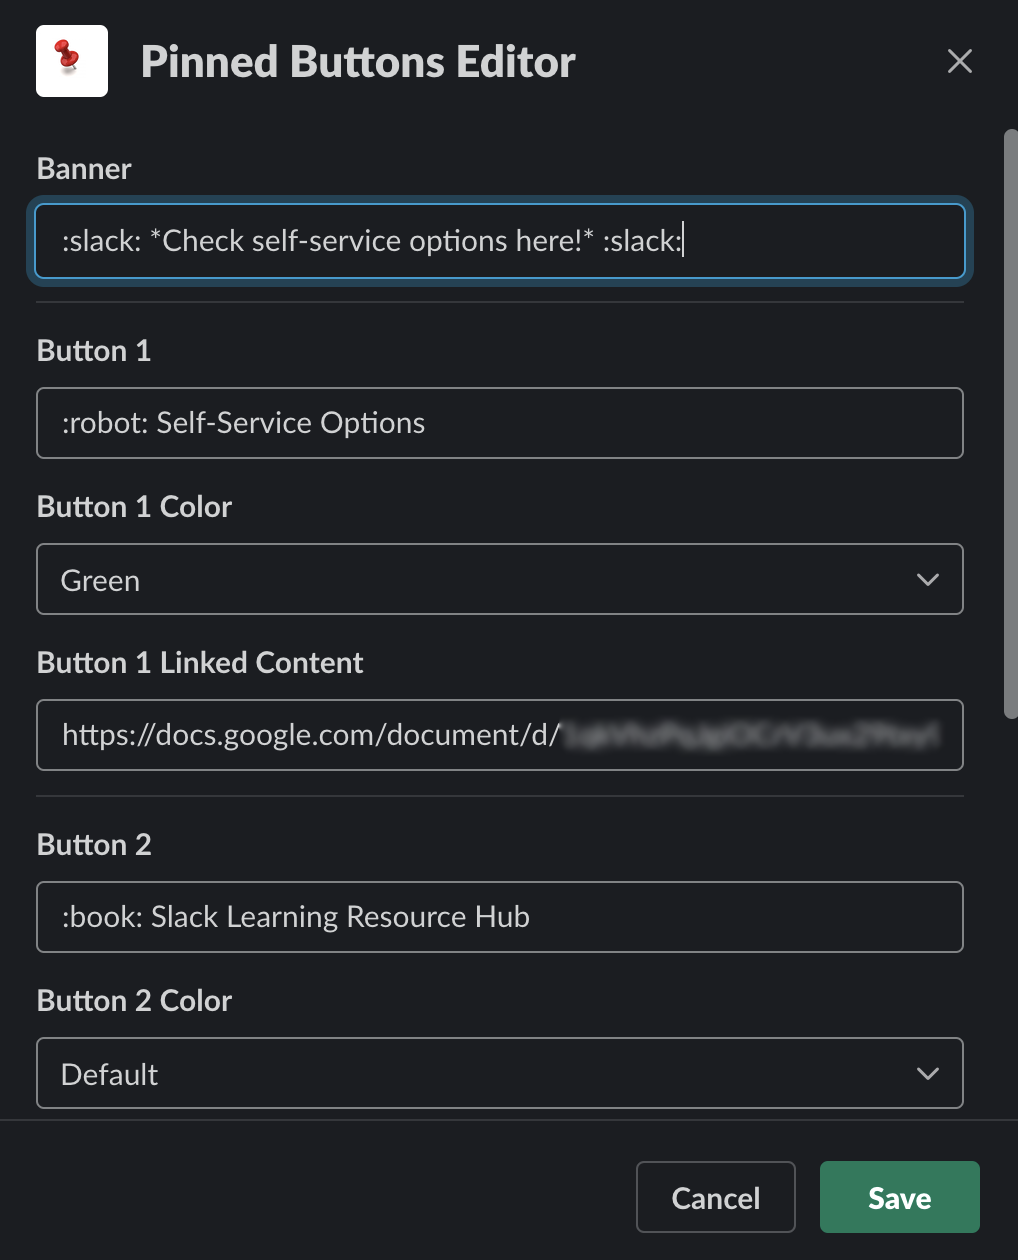Click the Button 2 Color label
Screen dimensions: 1018x1260
134,1001
